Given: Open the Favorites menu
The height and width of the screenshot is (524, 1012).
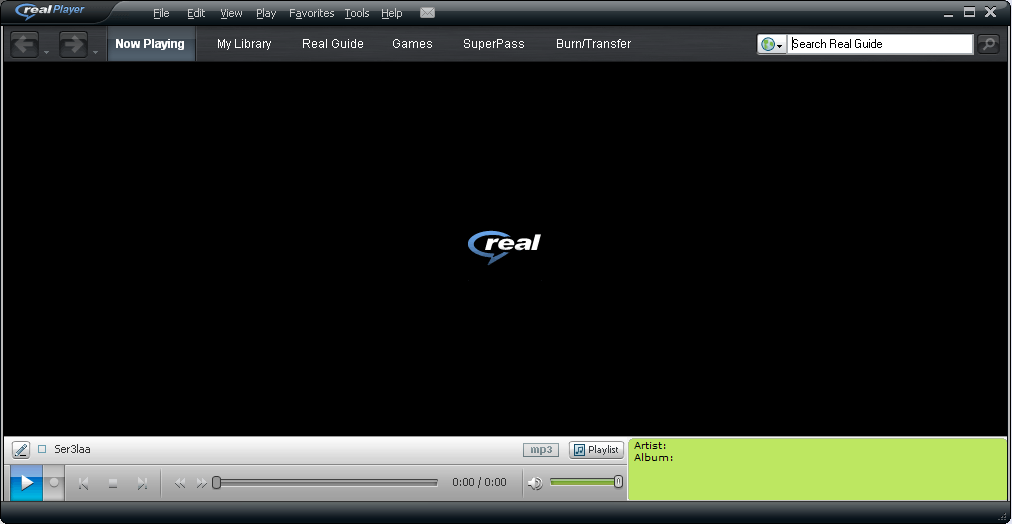Looking at the screenshot, I should click(x=312, y=13).
